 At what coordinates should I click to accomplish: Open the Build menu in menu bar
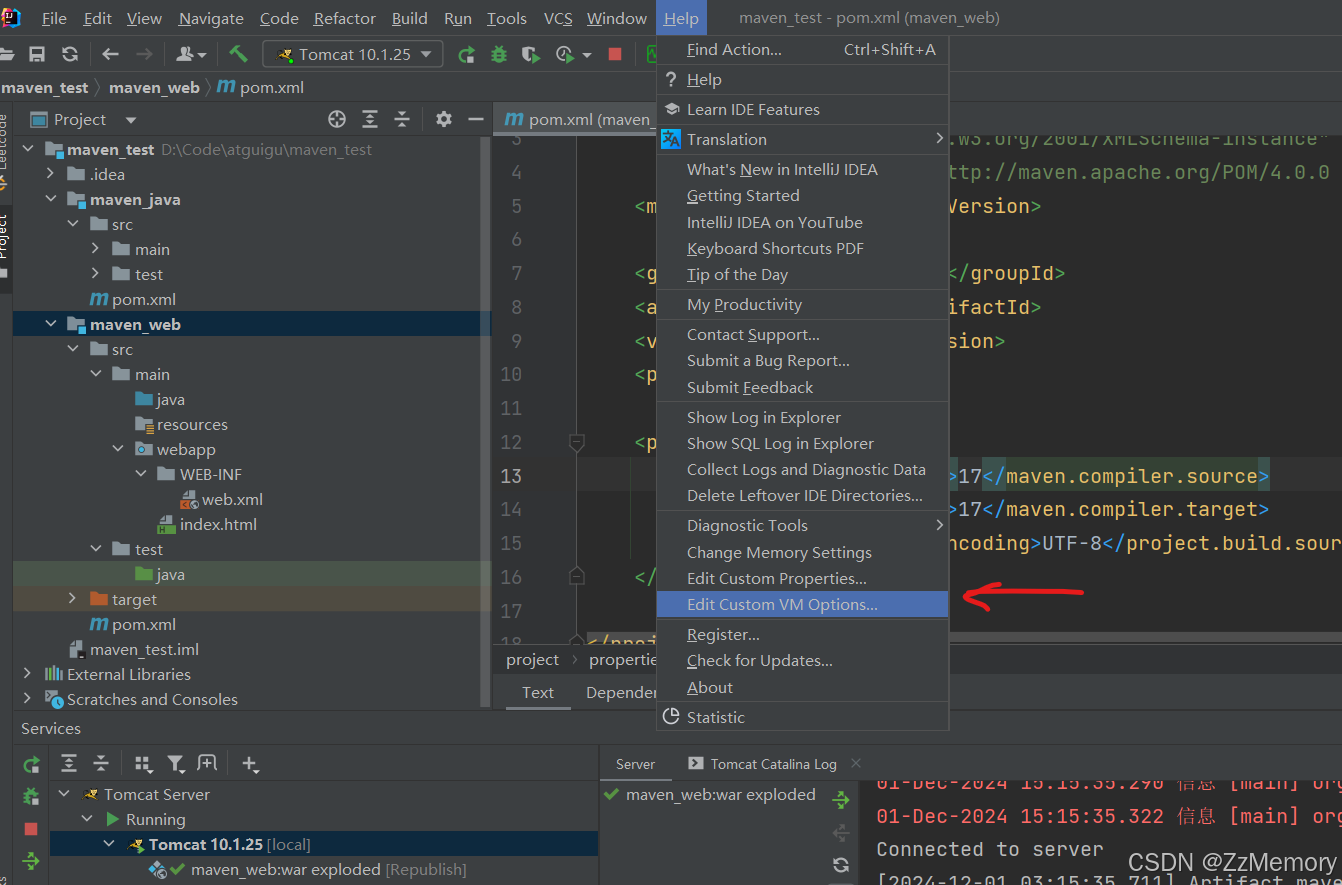tap(409, 18)
